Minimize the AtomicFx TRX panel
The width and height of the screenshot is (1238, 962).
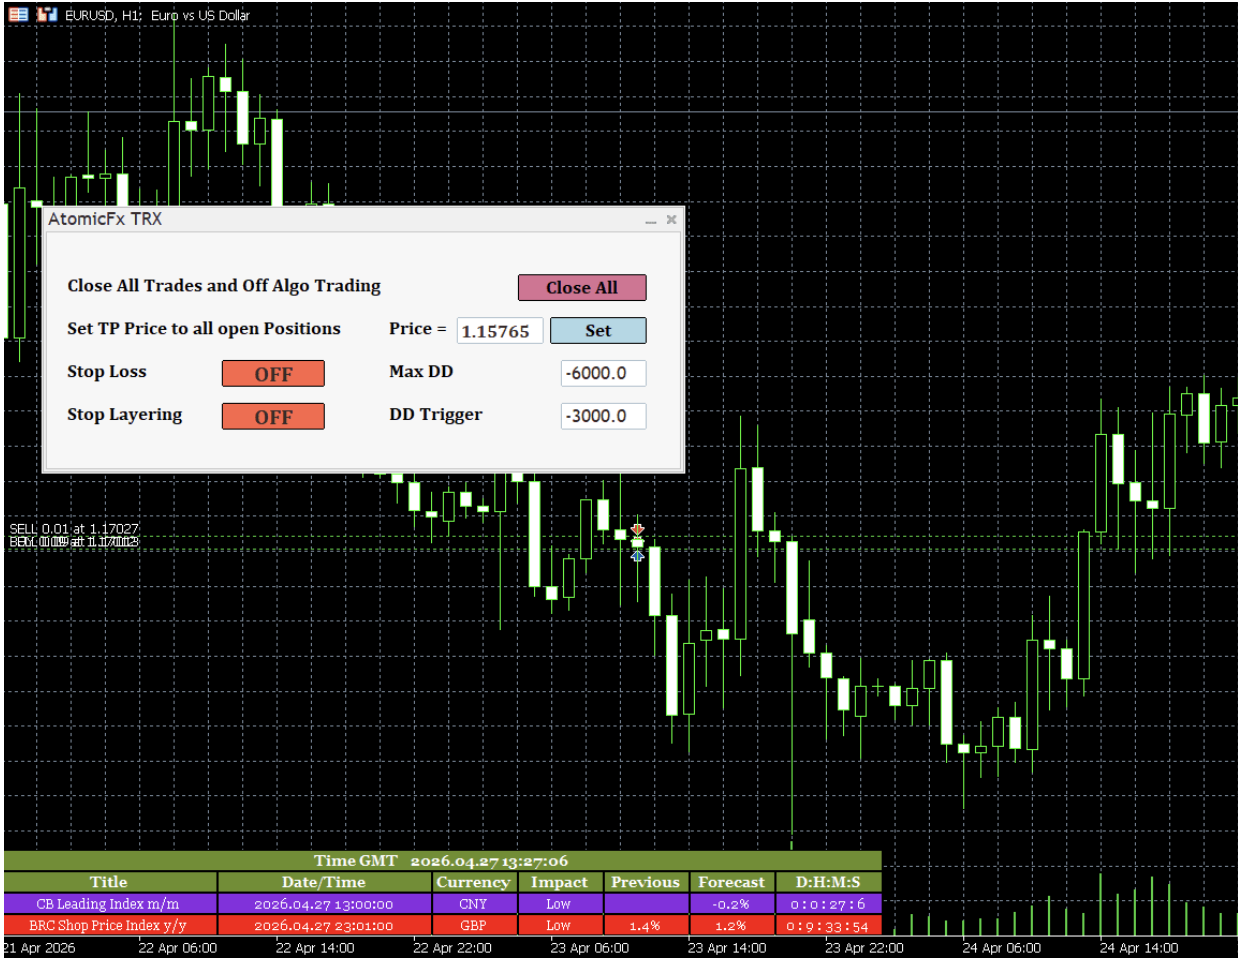(x=650, y=220)
